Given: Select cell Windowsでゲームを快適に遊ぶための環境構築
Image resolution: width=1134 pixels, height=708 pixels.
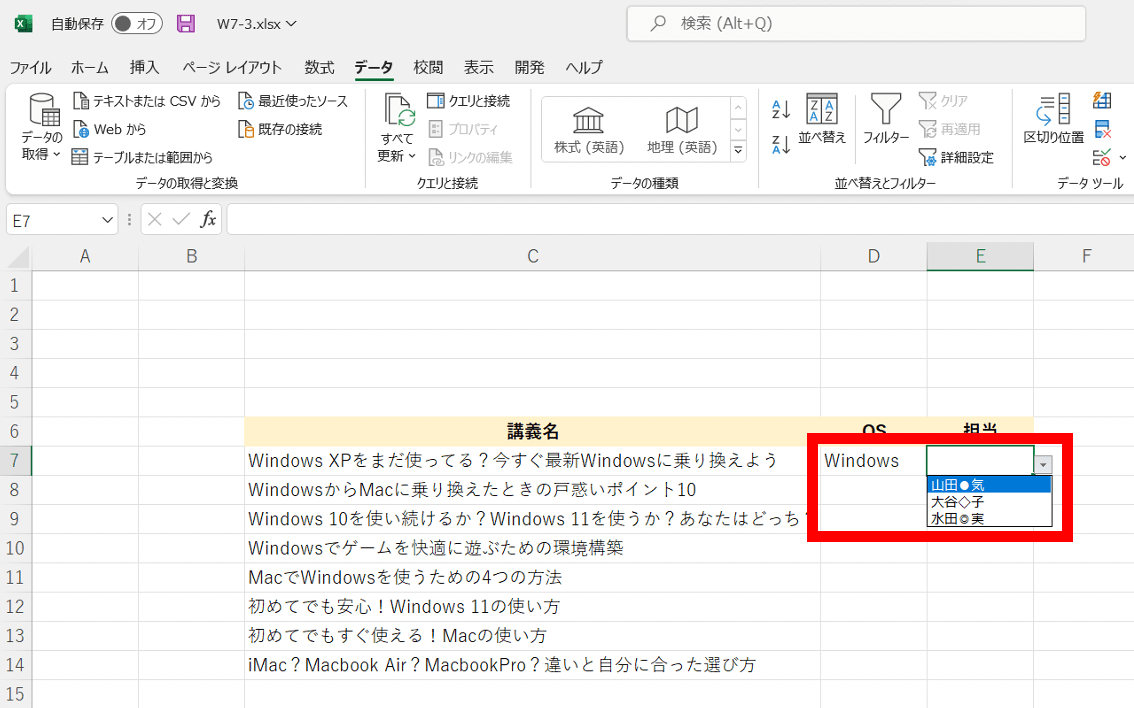Looking at the screenshot, I should click(x=532, y=548).
